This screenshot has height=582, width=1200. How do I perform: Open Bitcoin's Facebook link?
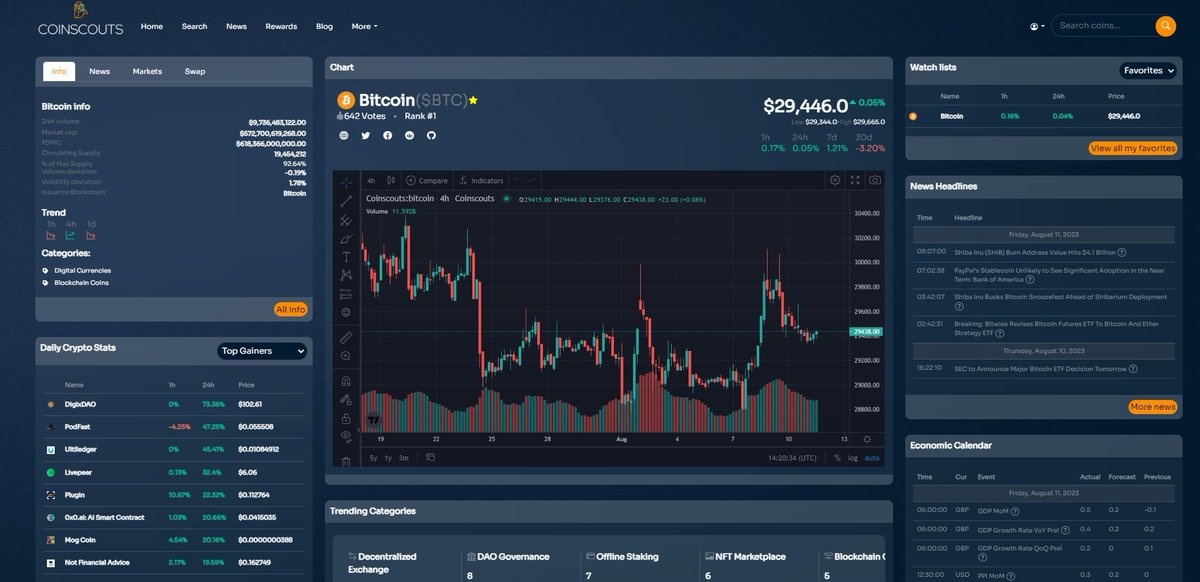388,135
